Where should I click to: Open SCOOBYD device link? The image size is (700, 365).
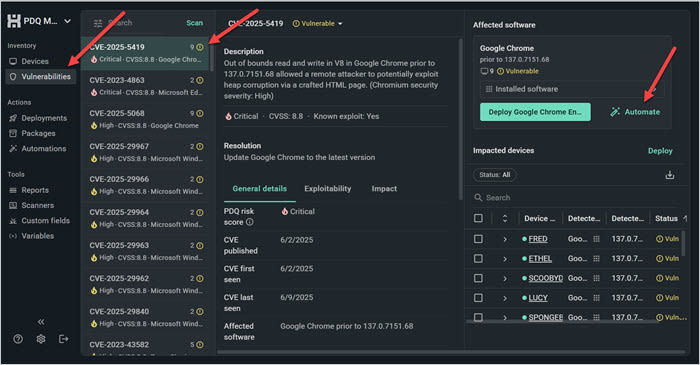(x=546, y=278)
